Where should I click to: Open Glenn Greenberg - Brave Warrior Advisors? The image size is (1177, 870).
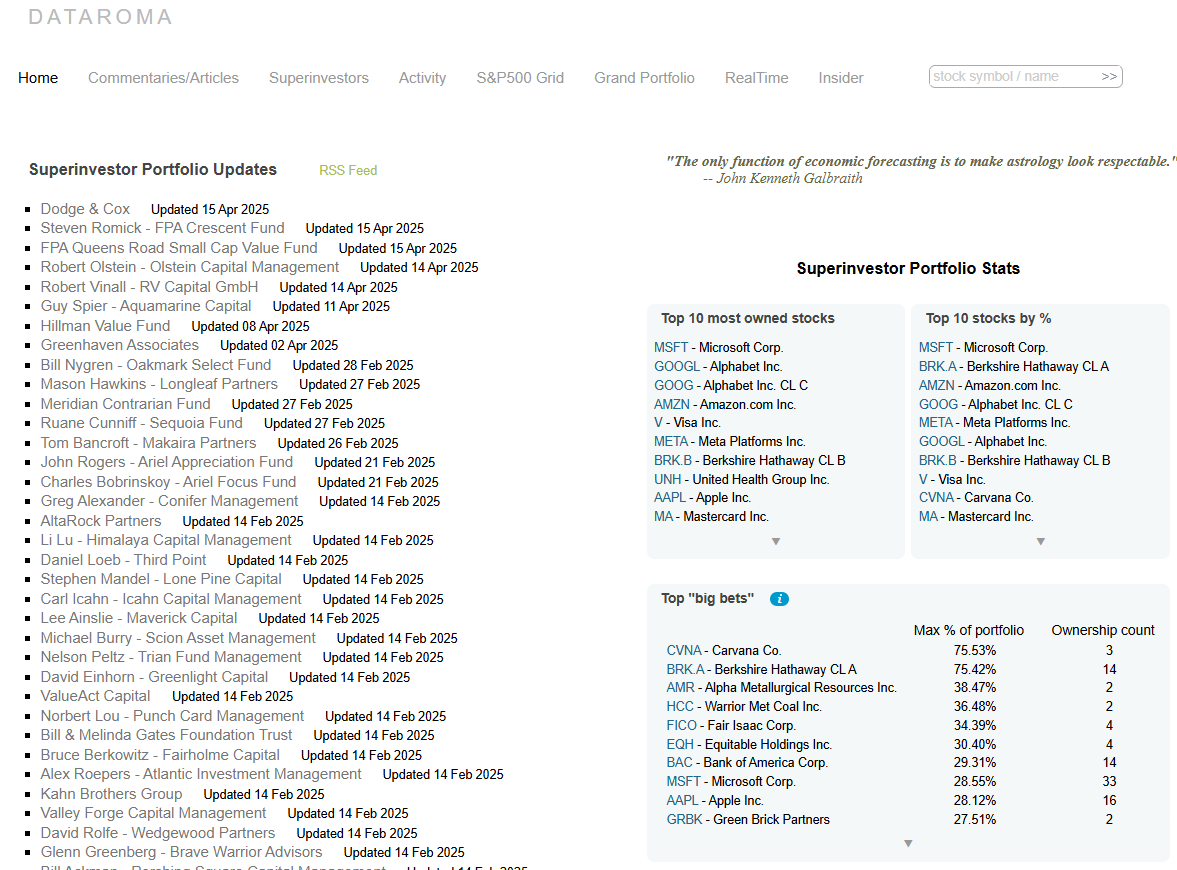coord(181,852)
